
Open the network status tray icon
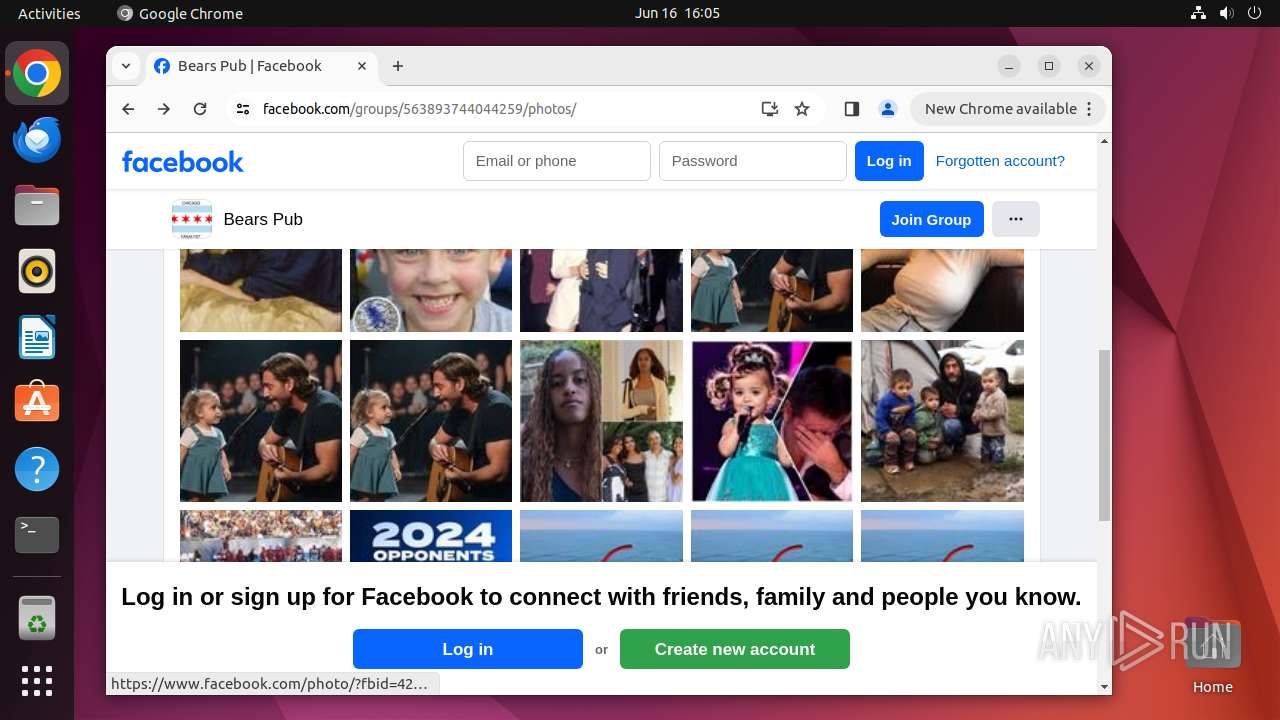coord(1199,13)
